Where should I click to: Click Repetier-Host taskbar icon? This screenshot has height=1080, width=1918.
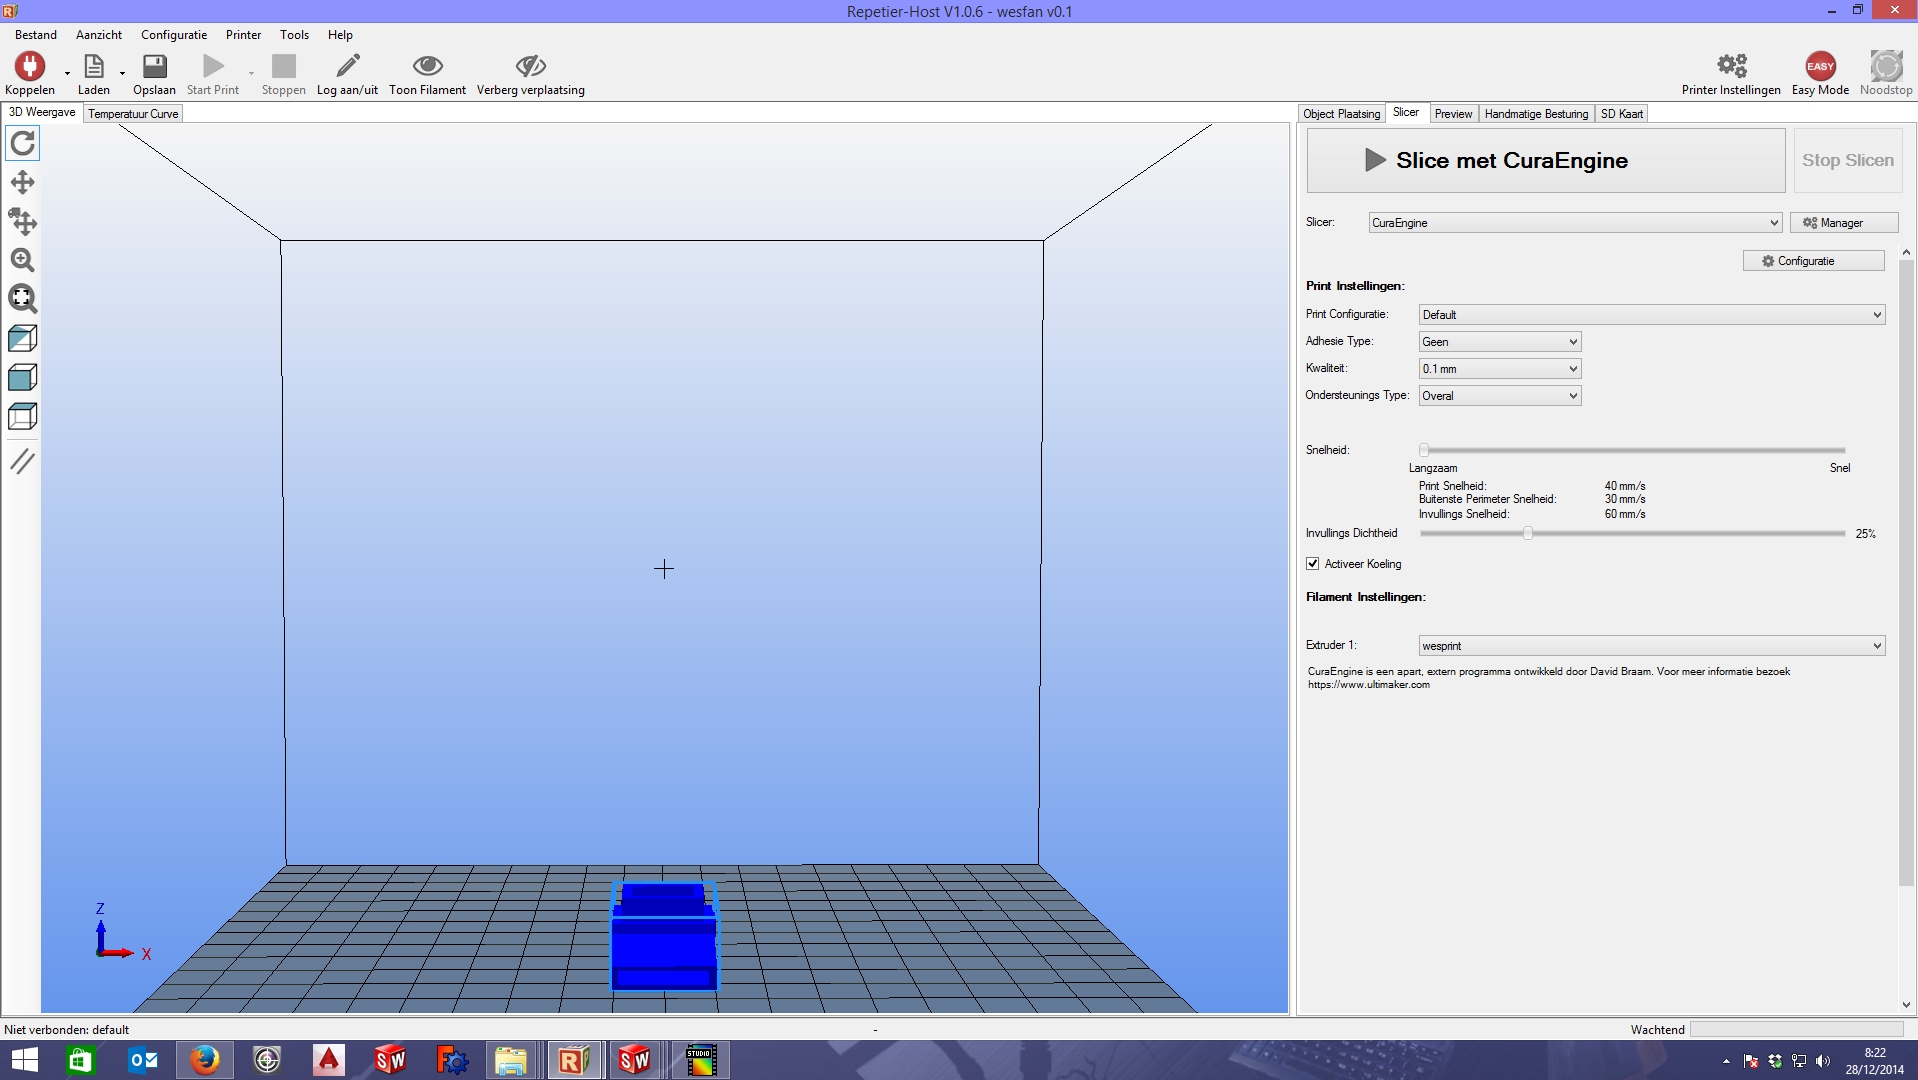coord(573,1060)
